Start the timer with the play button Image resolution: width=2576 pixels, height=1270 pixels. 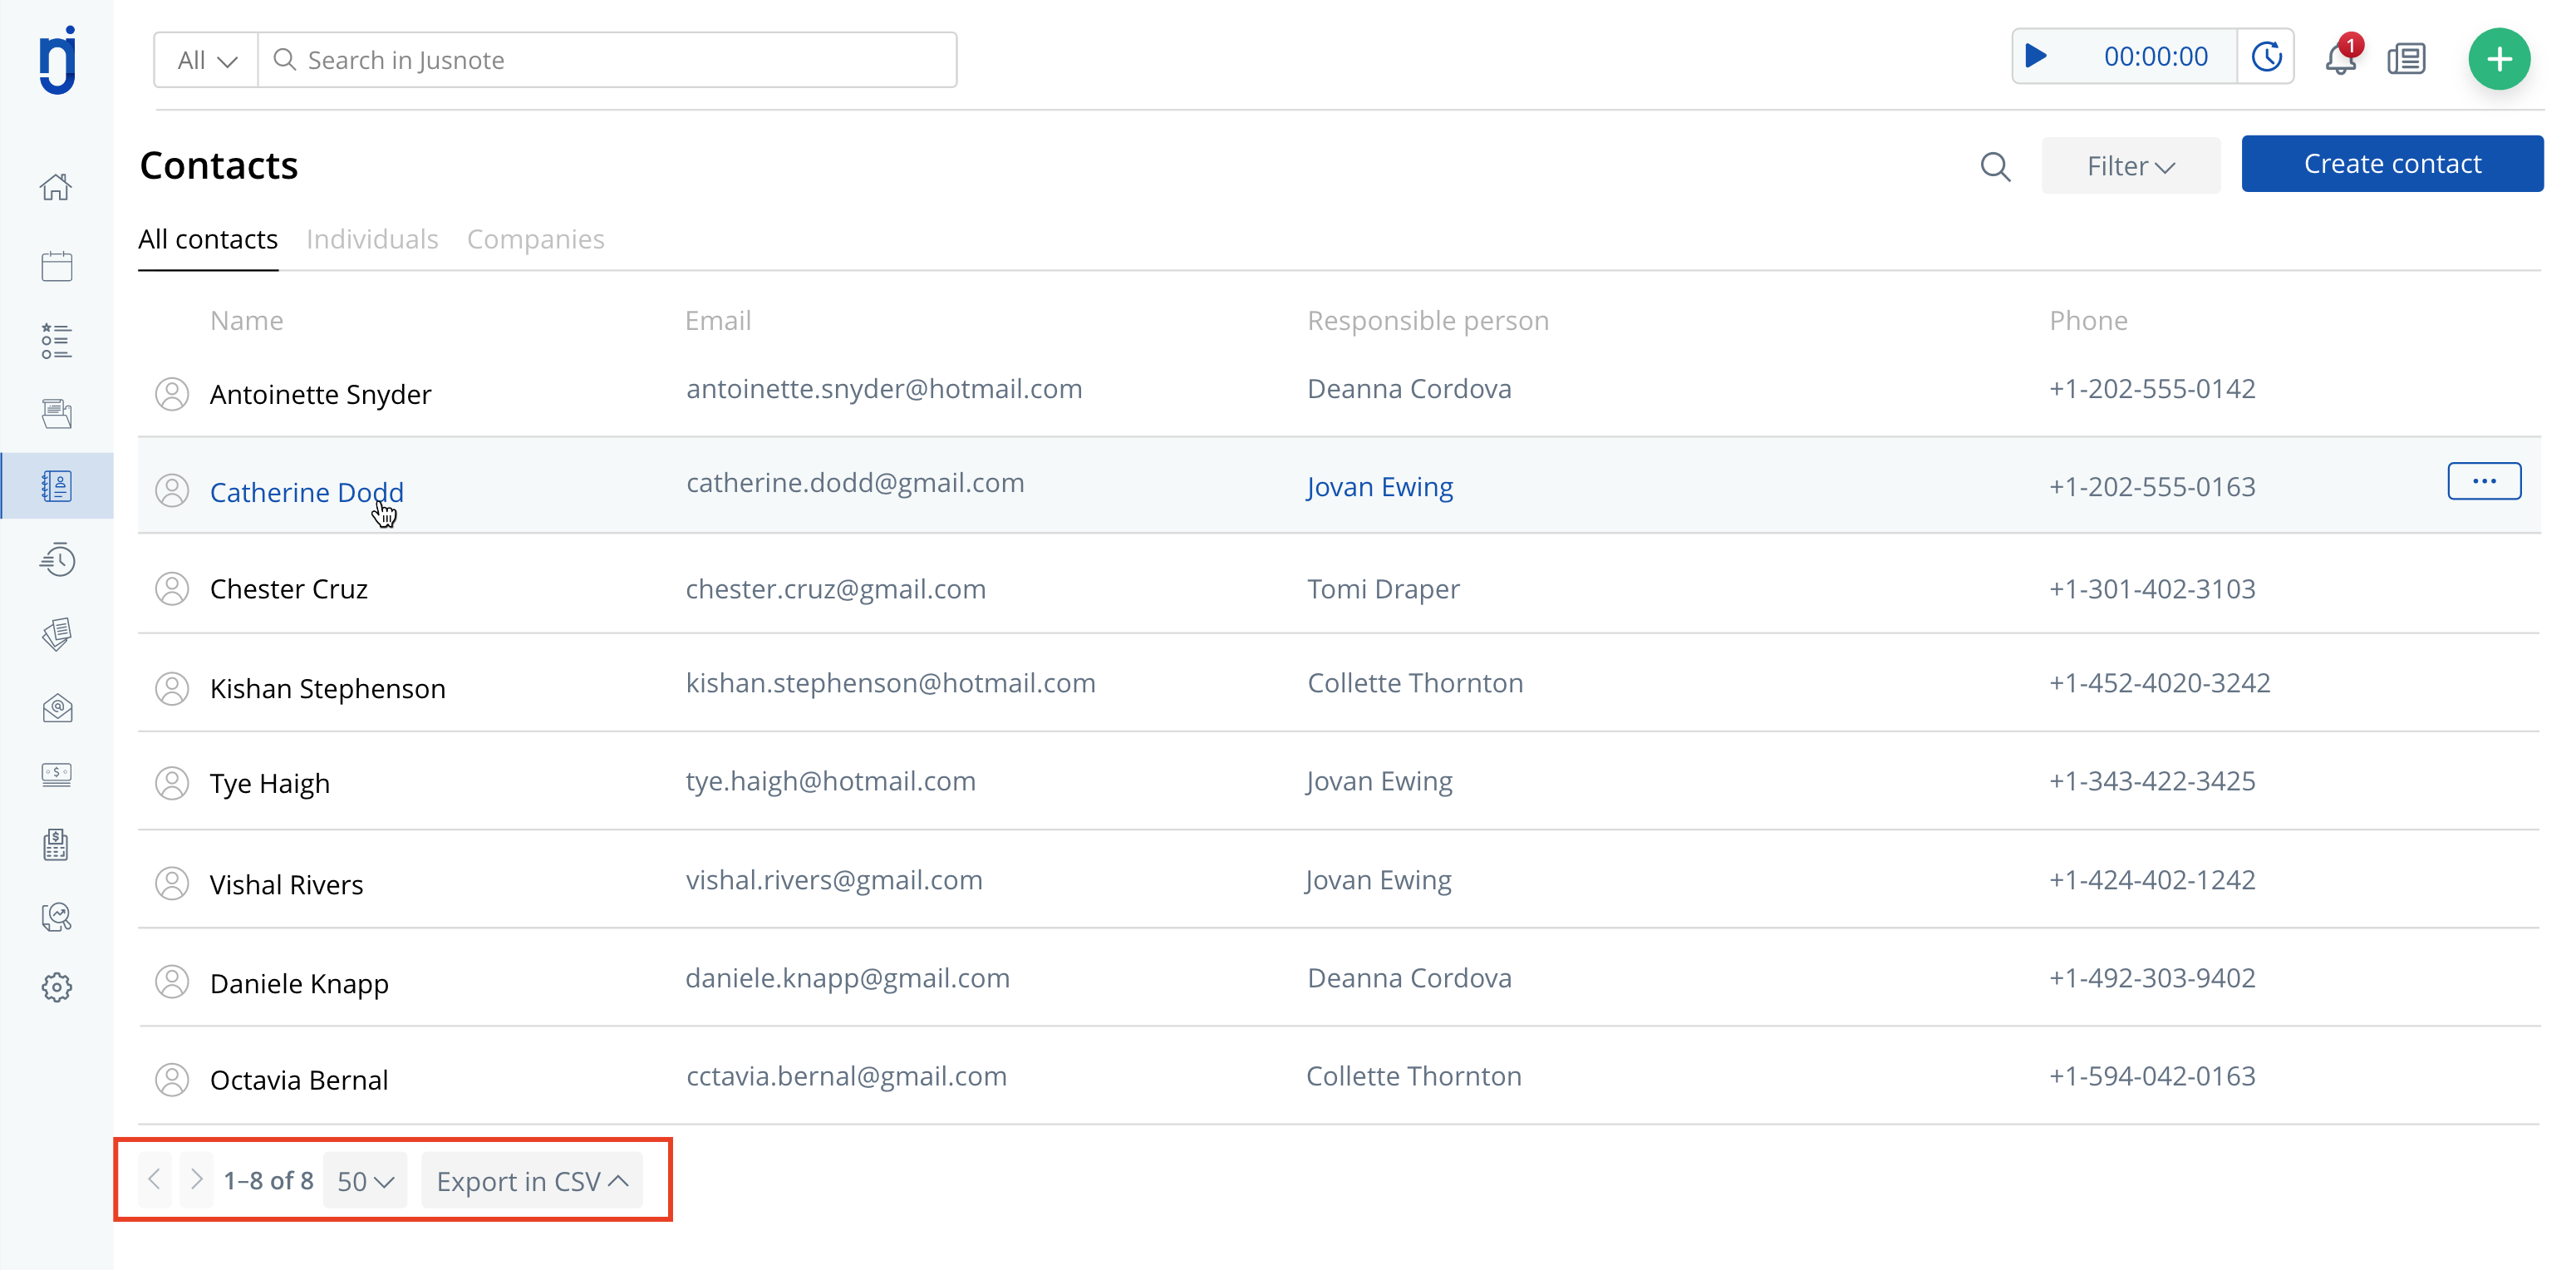(x=2036, y=56)
